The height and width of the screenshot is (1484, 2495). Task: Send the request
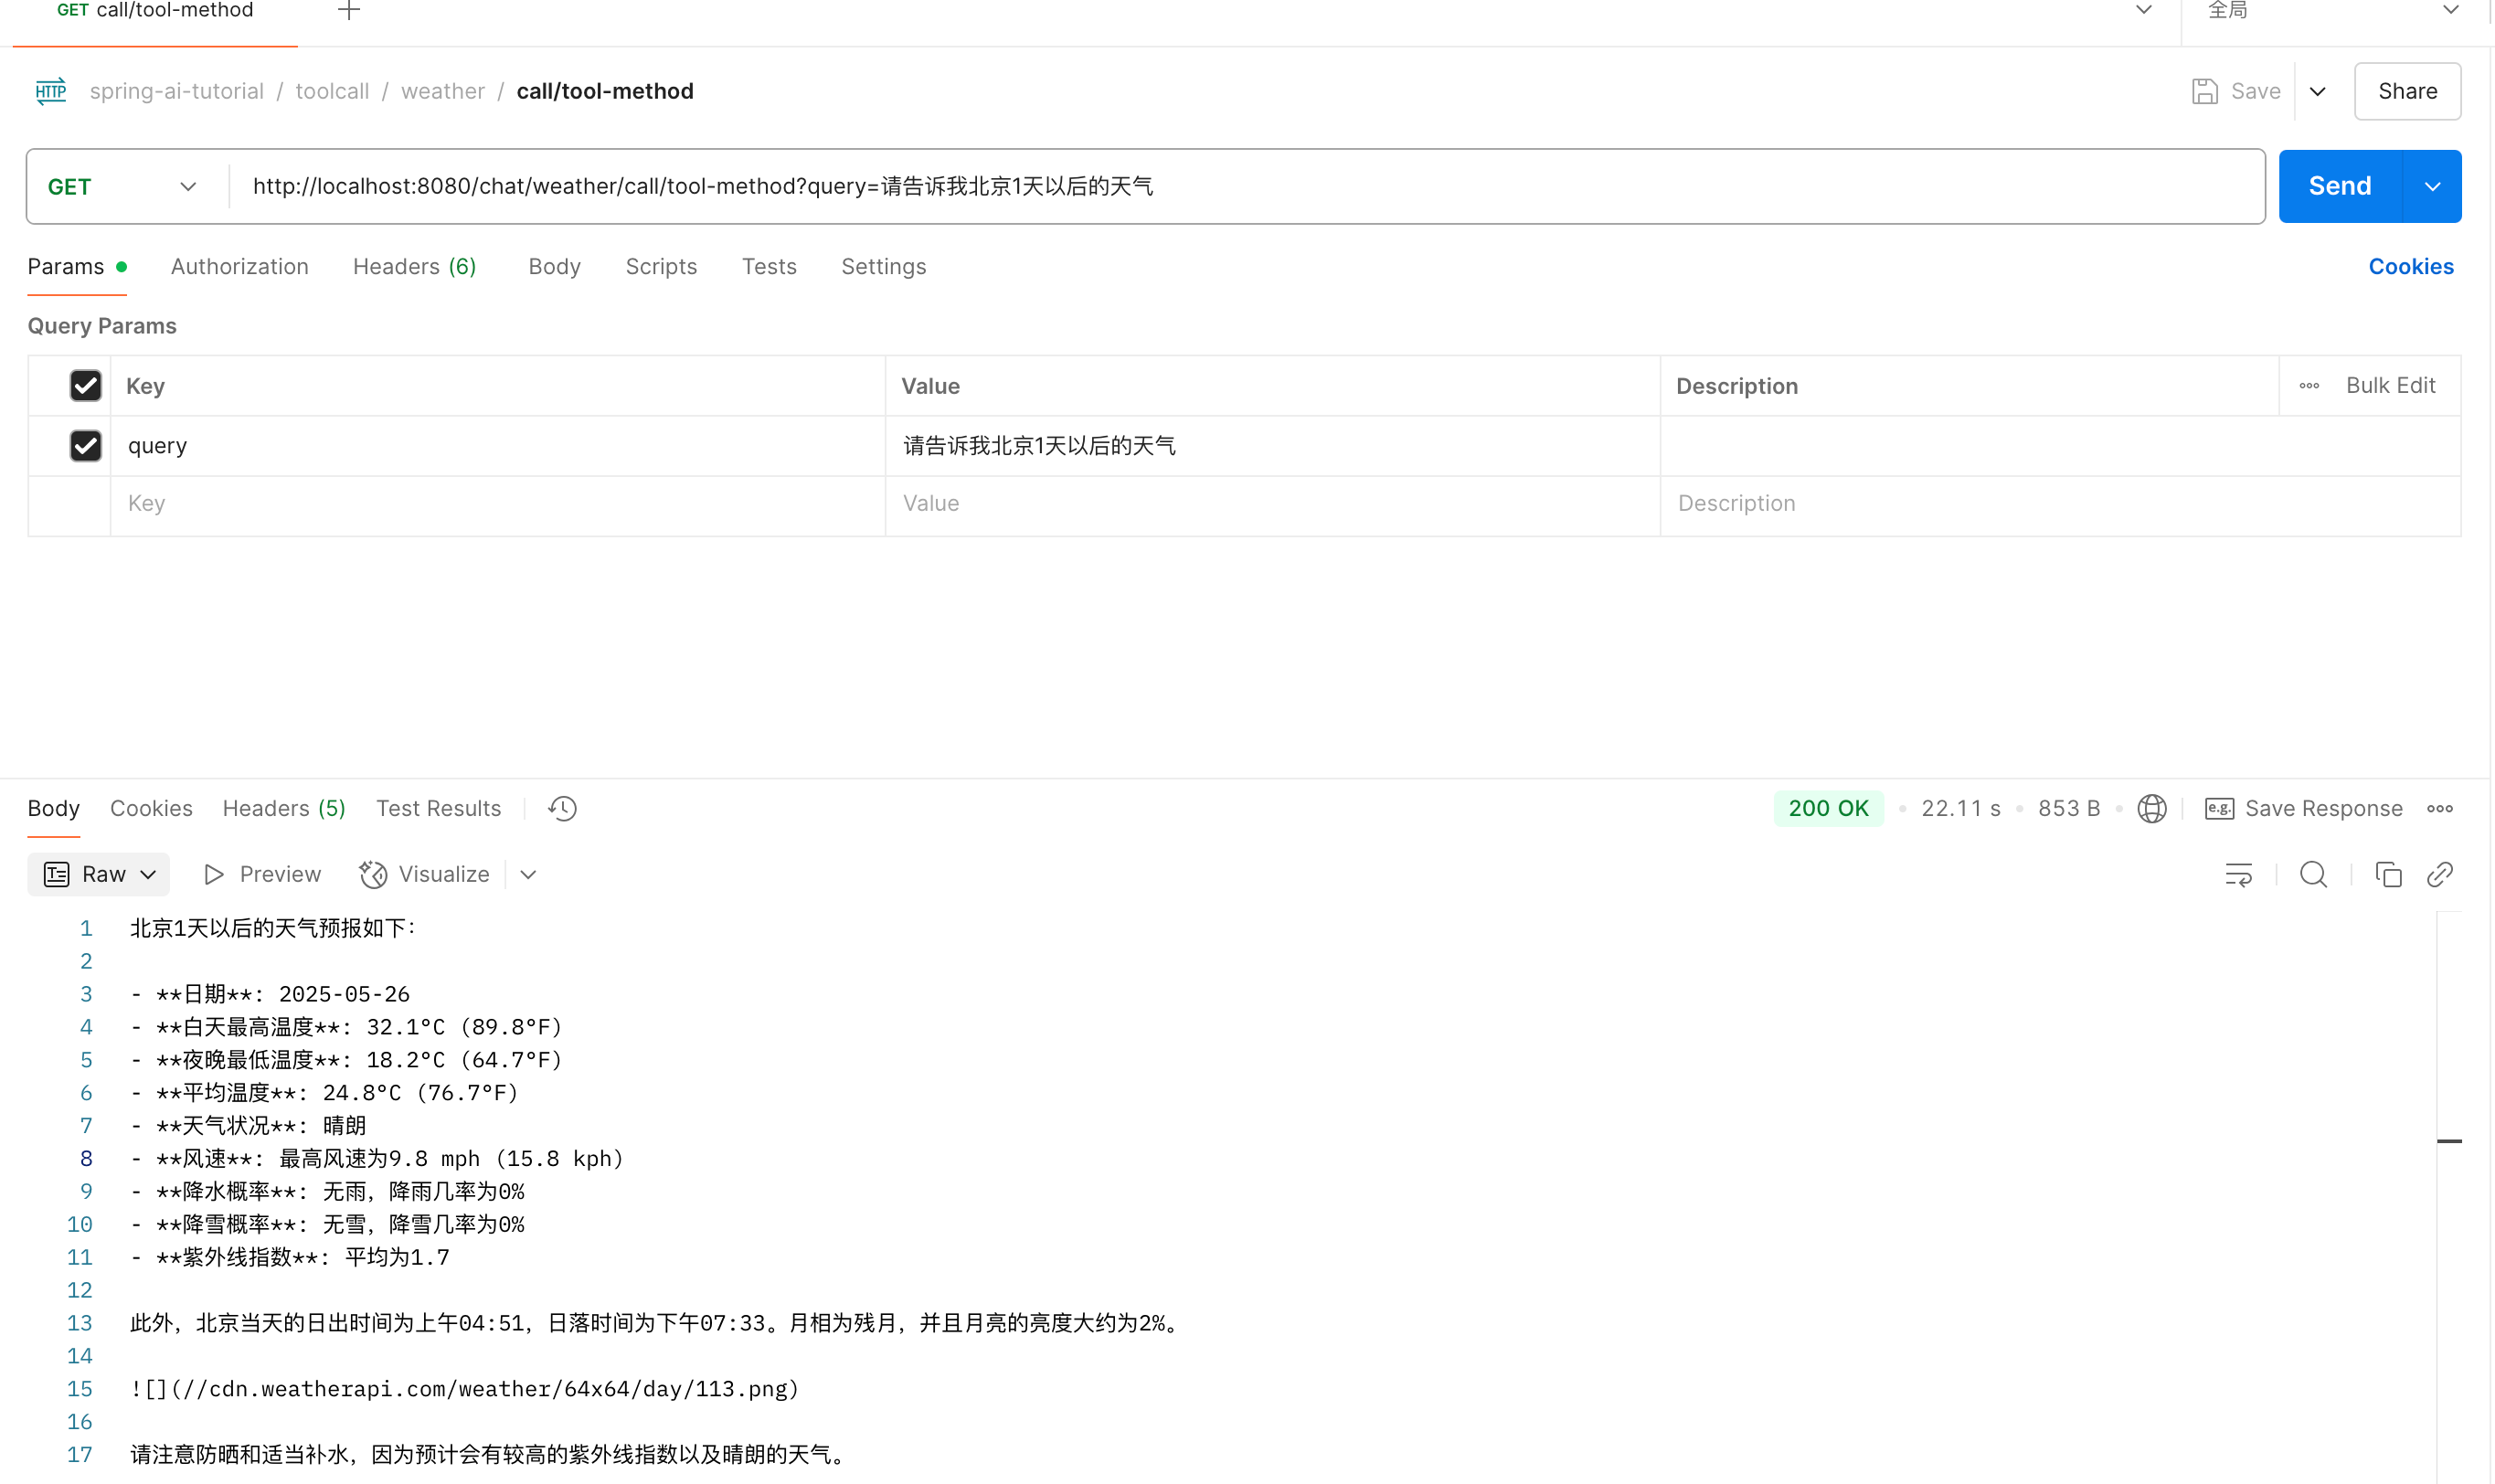[2339, 187]
